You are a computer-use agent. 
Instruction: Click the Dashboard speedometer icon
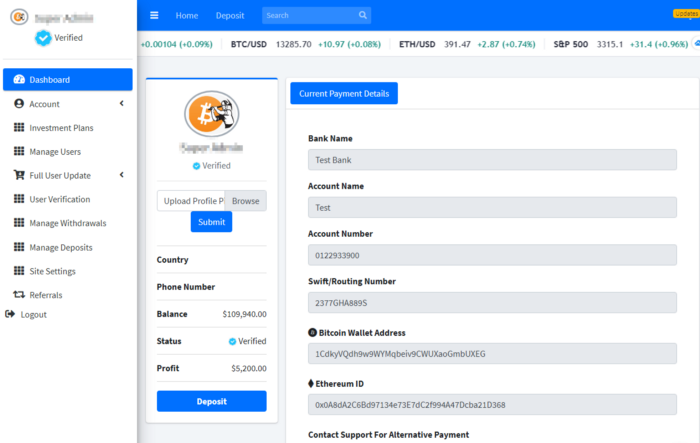(x=19, y=79)
